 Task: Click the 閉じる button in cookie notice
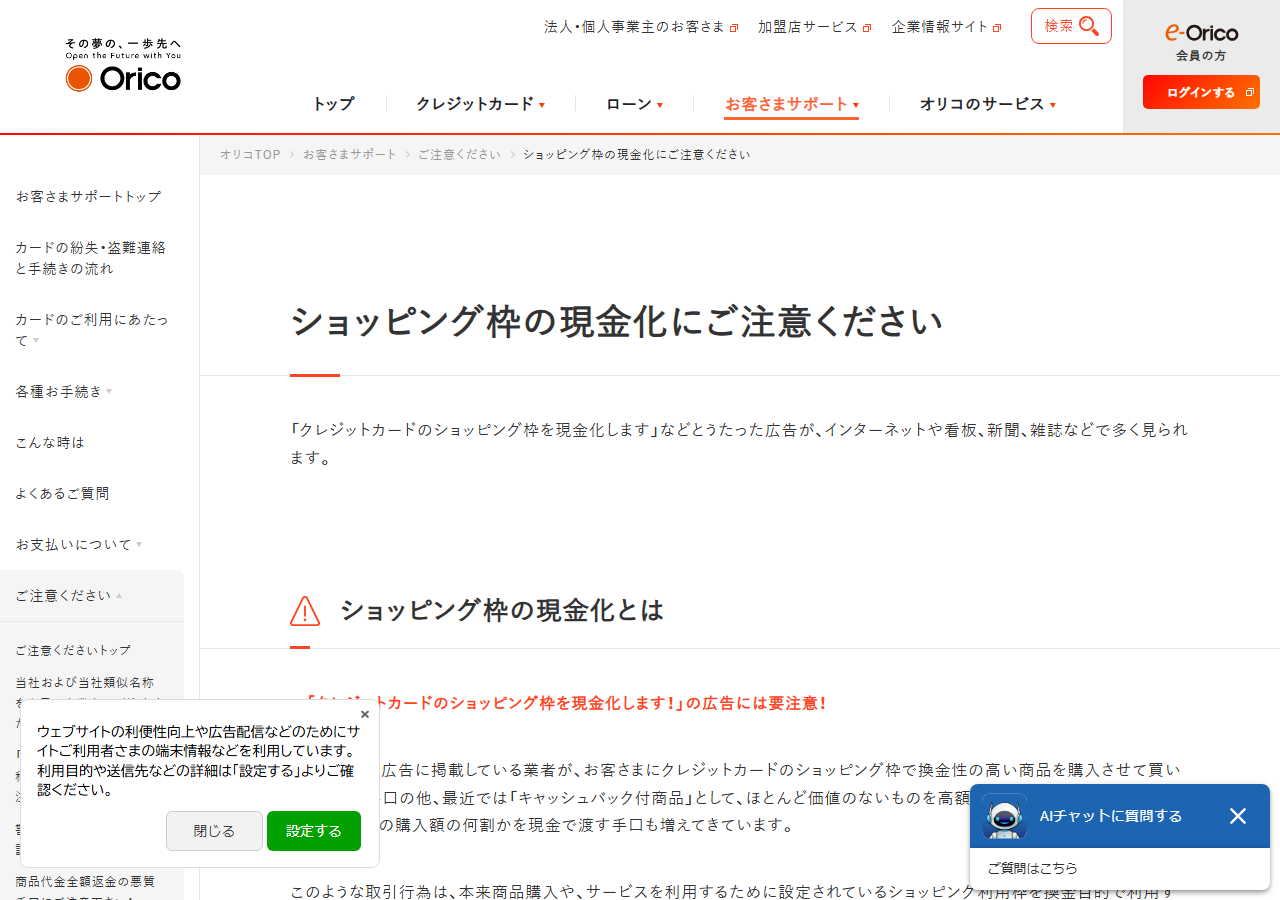pyautogui.click(x=214, y=831)
